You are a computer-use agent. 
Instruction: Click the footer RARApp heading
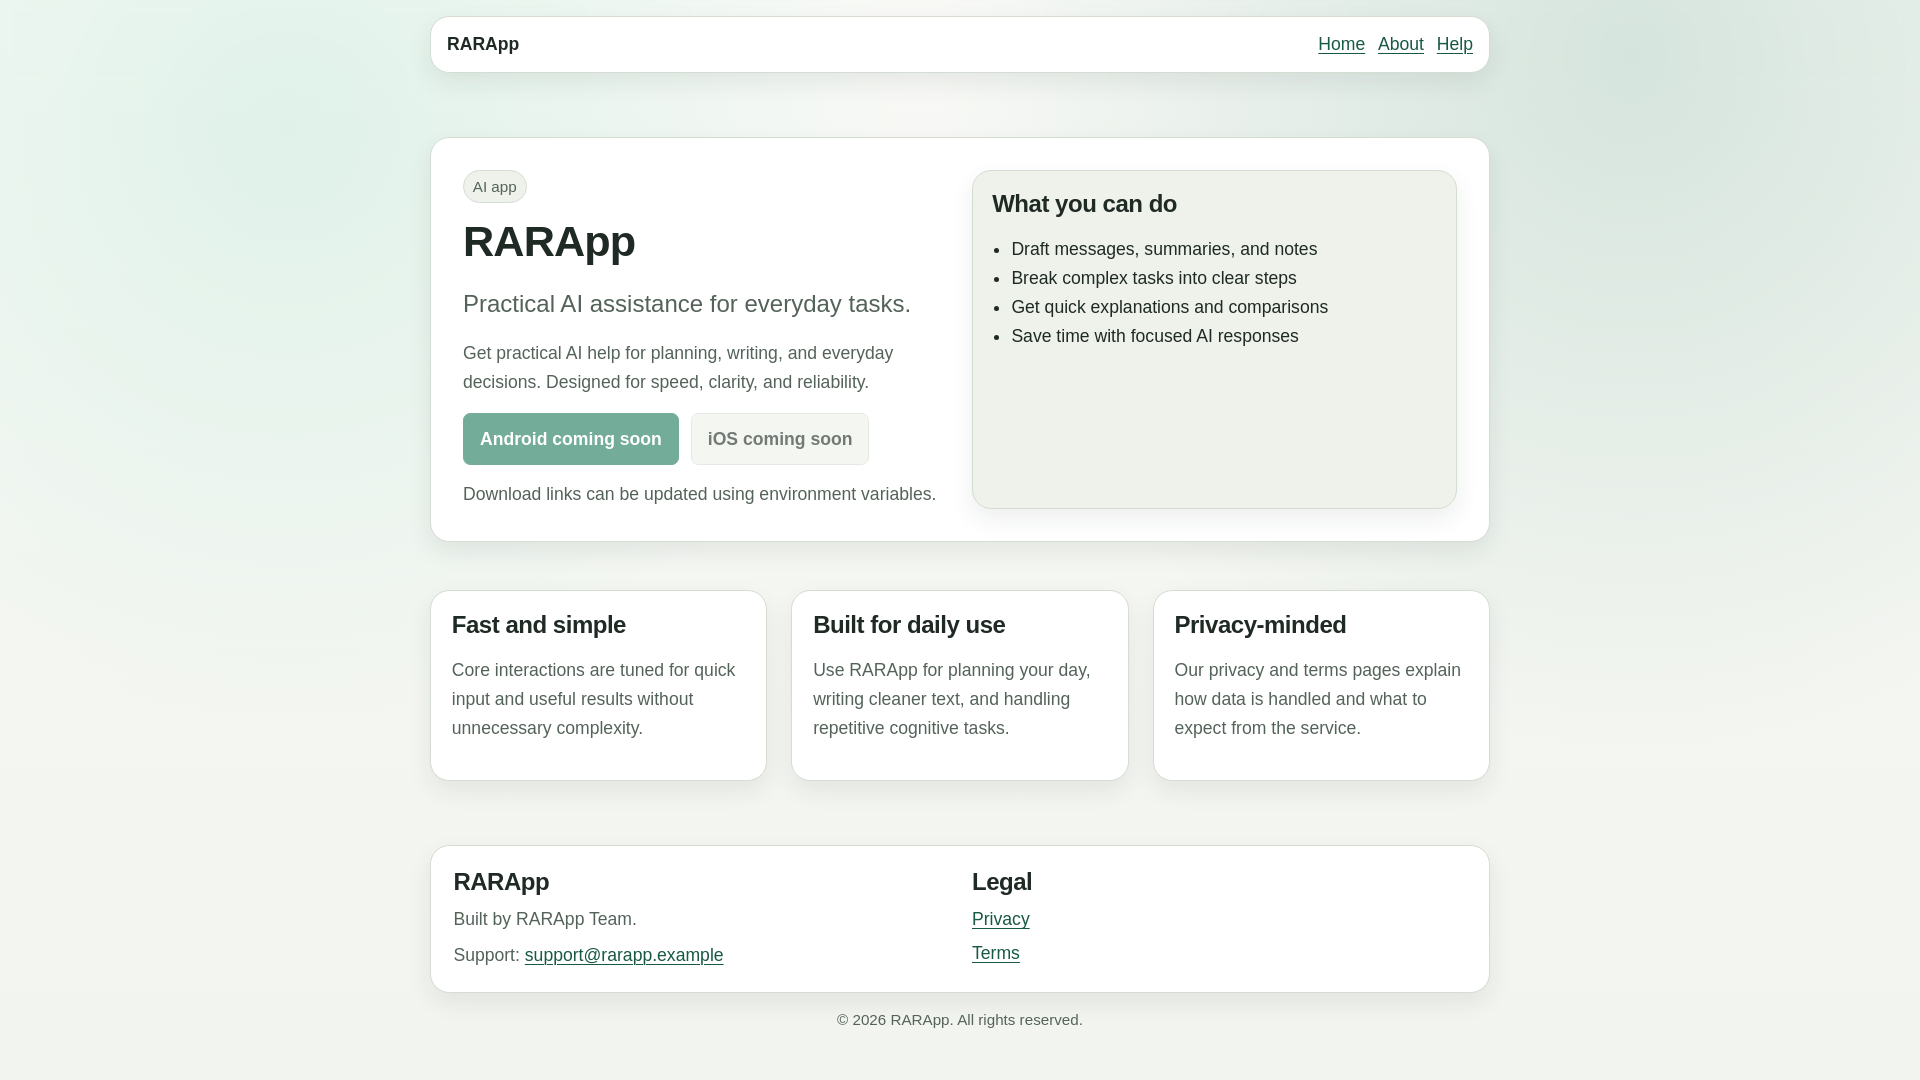(x=501, y=882)
